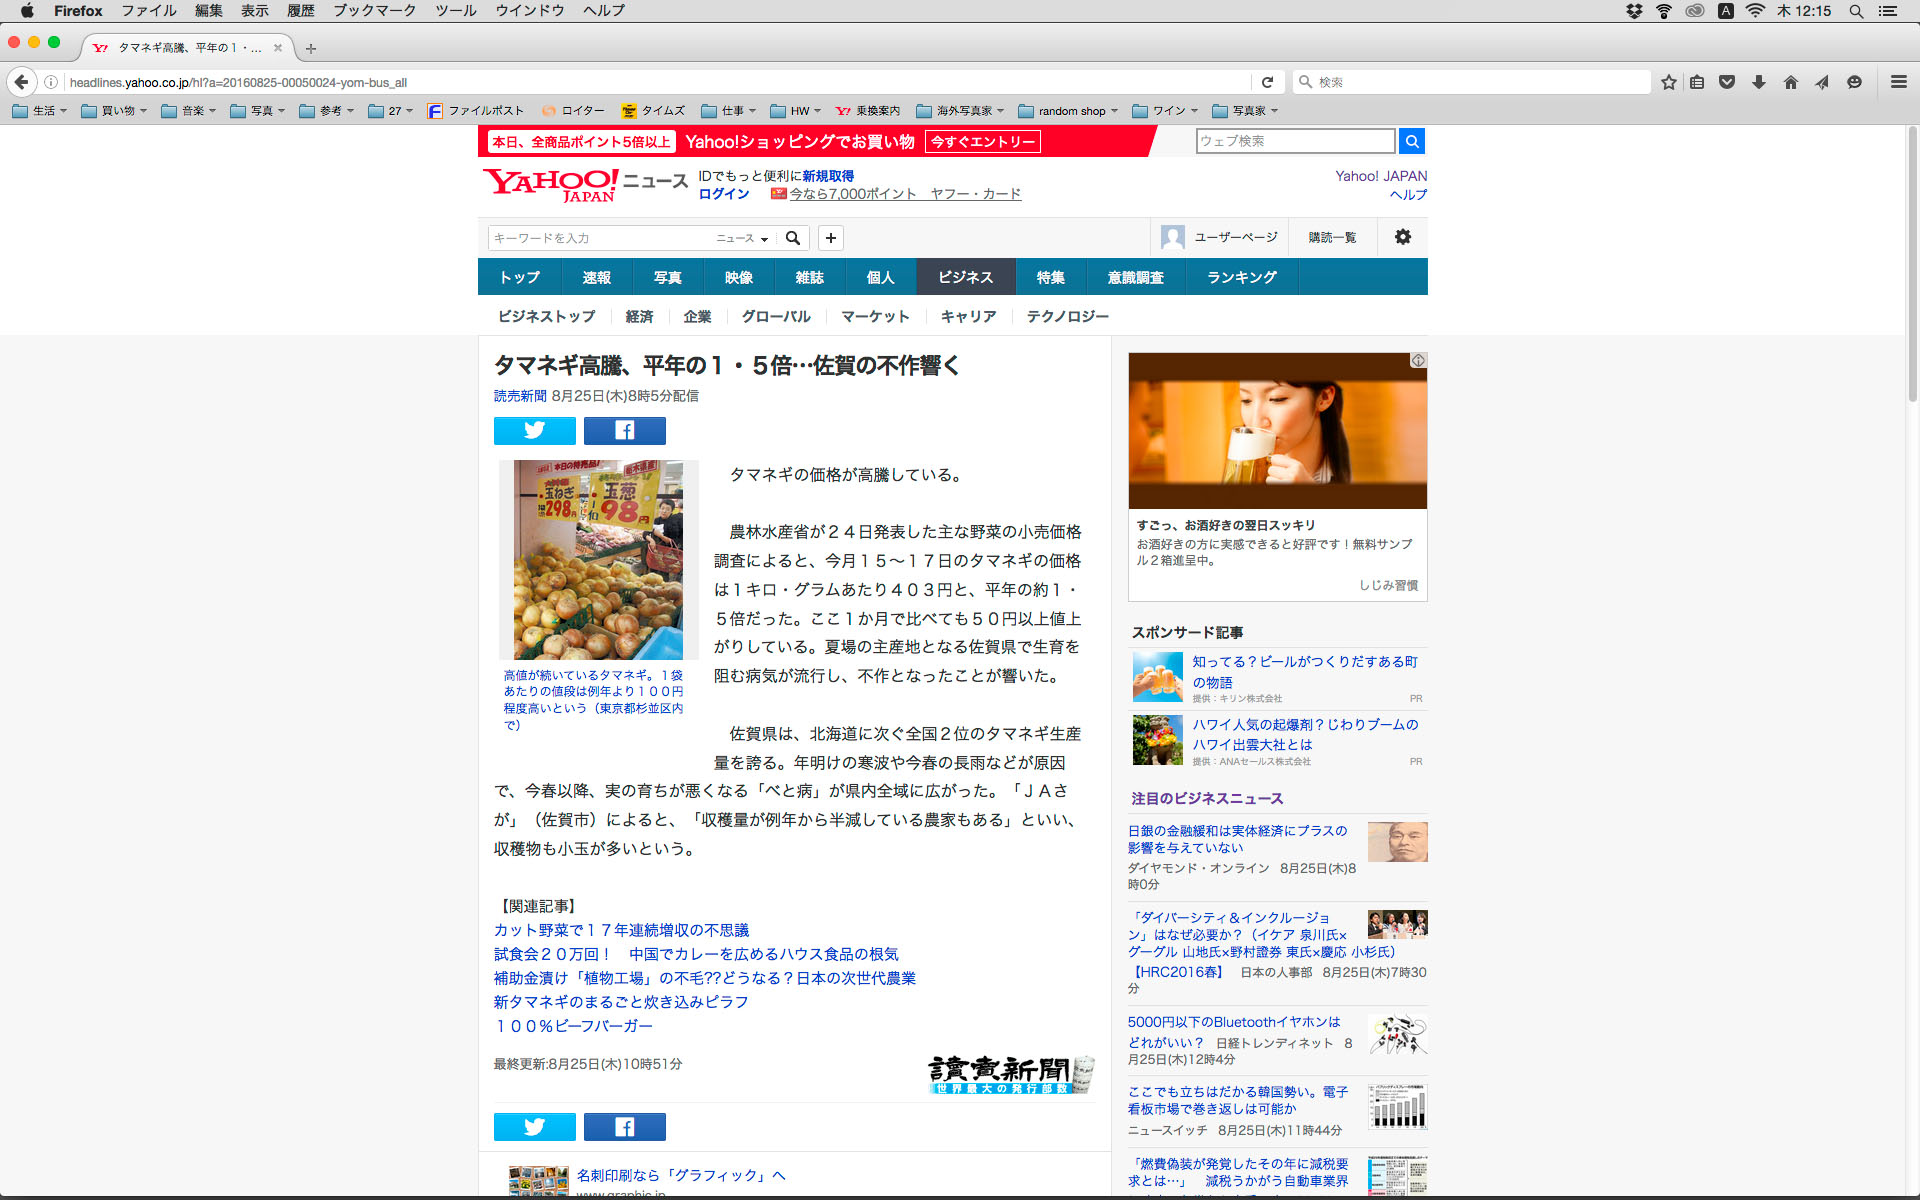Reload the page with the refresh icon
This screenshot has width=1920, height=1200.
click(x=1267, y=82)
